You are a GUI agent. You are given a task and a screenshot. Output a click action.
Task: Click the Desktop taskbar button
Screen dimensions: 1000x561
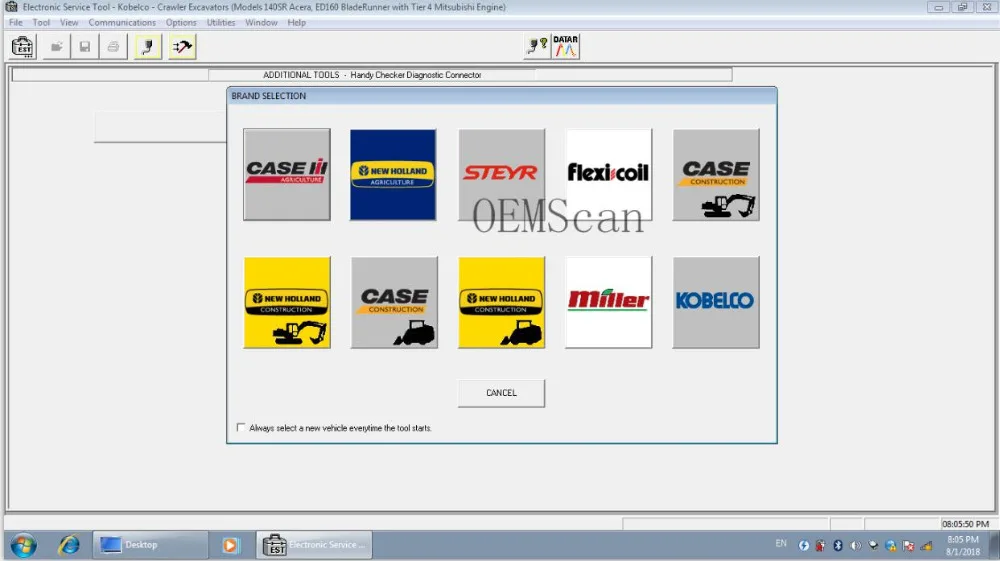tap(150, 545)
